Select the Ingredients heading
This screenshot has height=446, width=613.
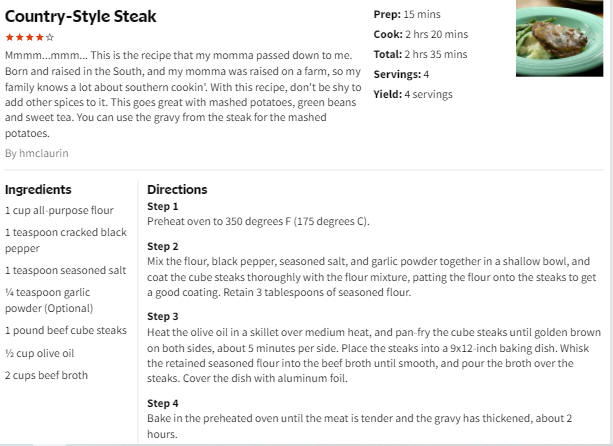(x=38, y=190)
